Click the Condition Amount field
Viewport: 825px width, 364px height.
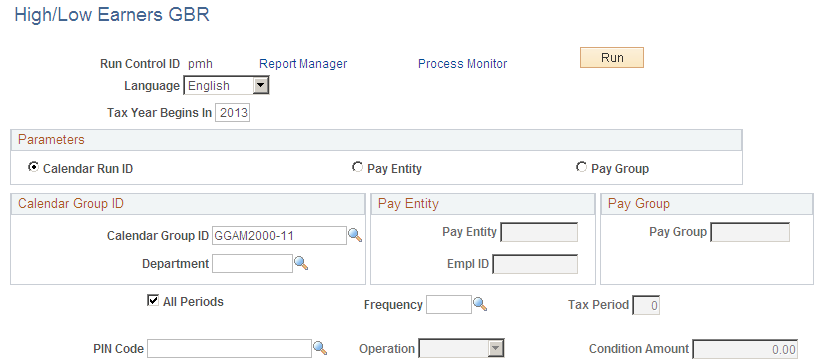pos(745,349)
